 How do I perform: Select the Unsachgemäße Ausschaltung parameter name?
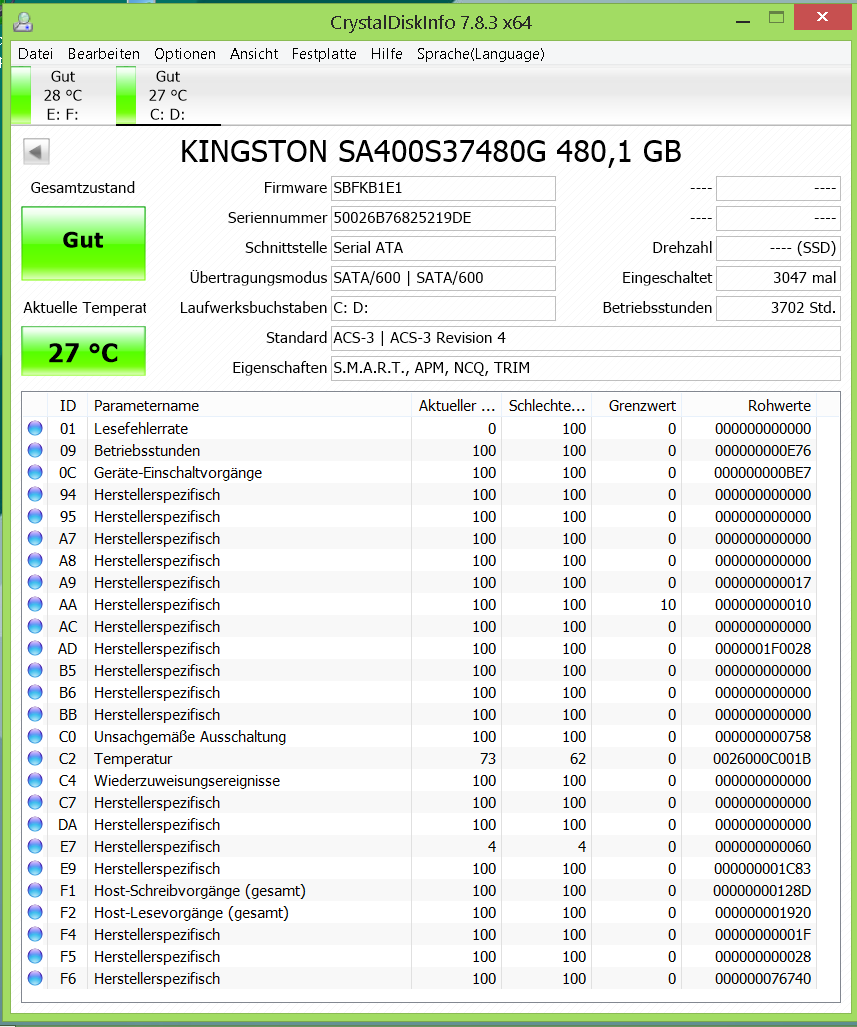coord(190,737)
